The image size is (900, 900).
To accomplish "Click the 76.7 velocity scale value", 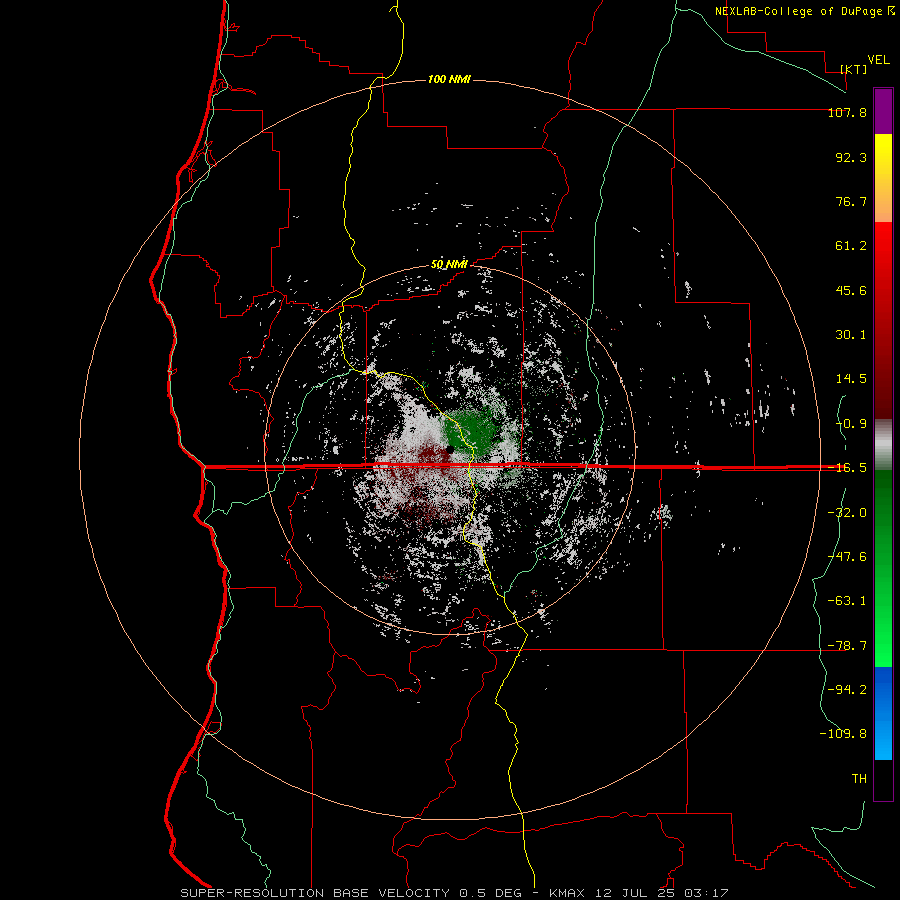I will (851, 201).
